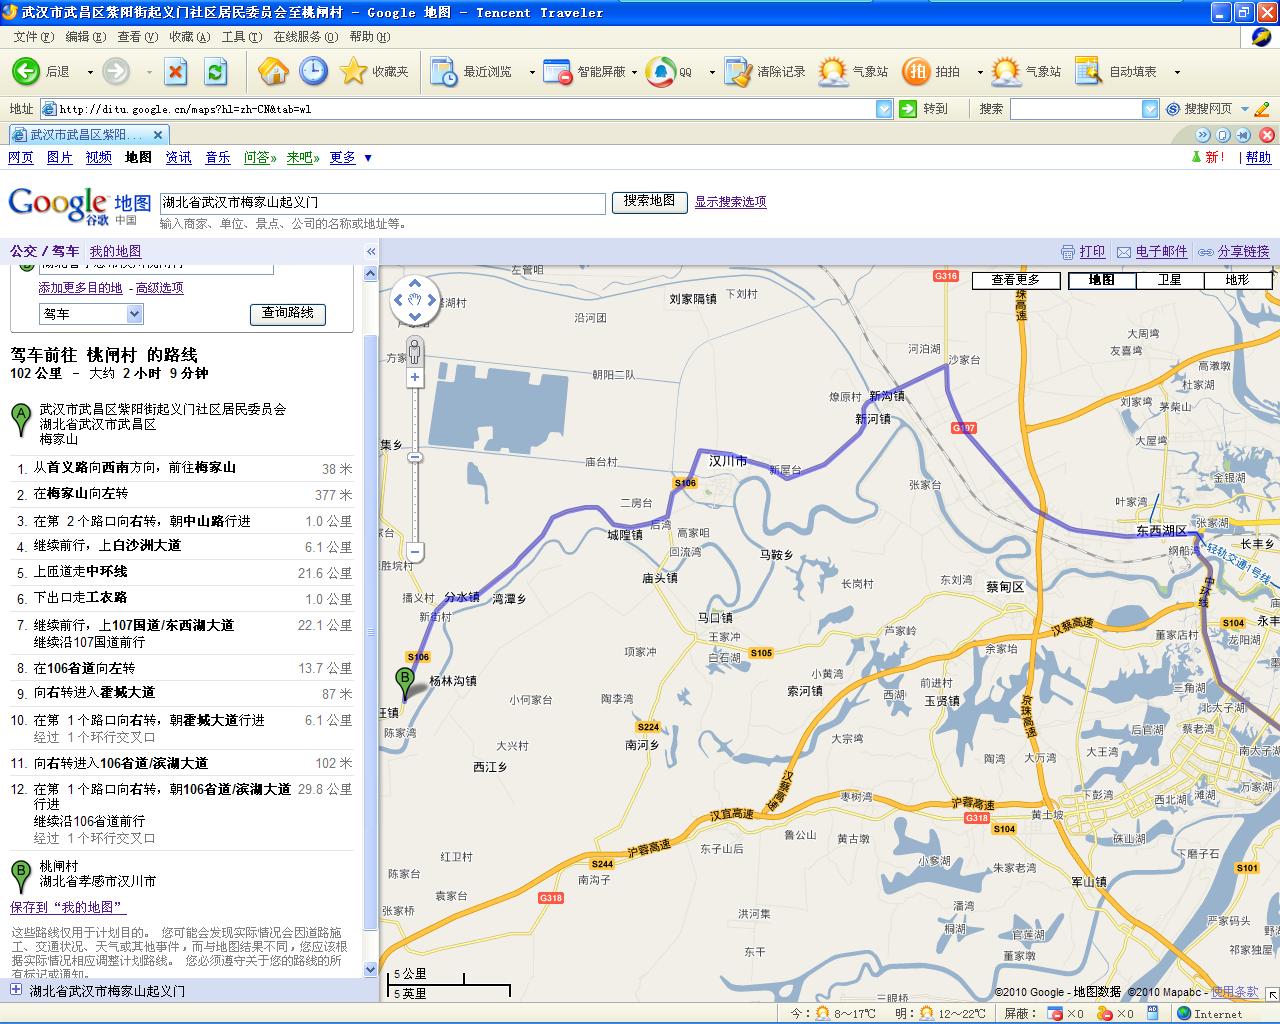Click the 打印 print icon link
The width and height of the screenshot is (1280, 1024).
pyautogui.click(x=1083, y=252)
